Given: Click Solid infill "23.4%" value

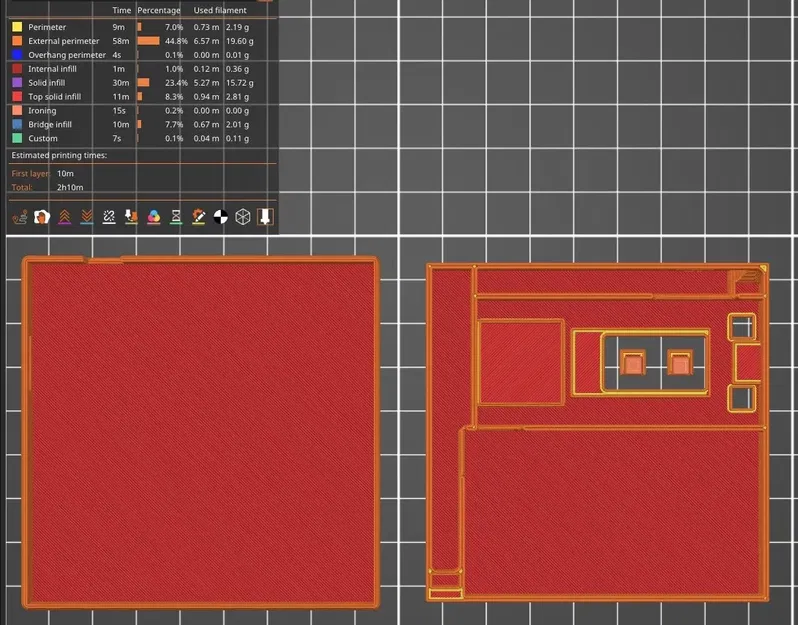Looking at the screenshot, I should coord(176,82).
